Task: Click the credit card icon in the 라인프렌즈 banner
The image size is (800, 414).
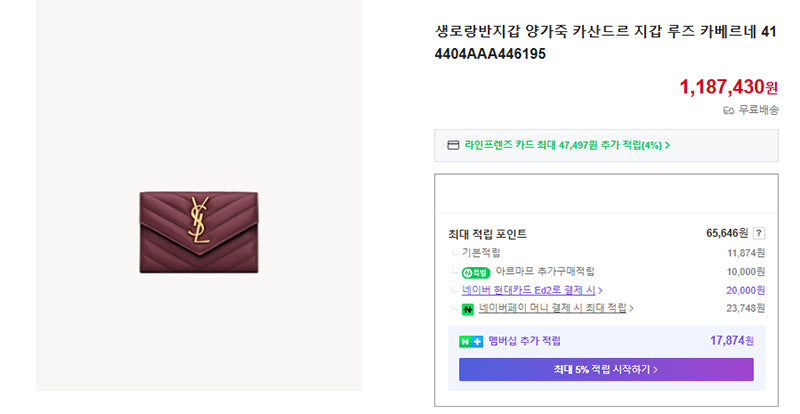Action: coord(453,145)
